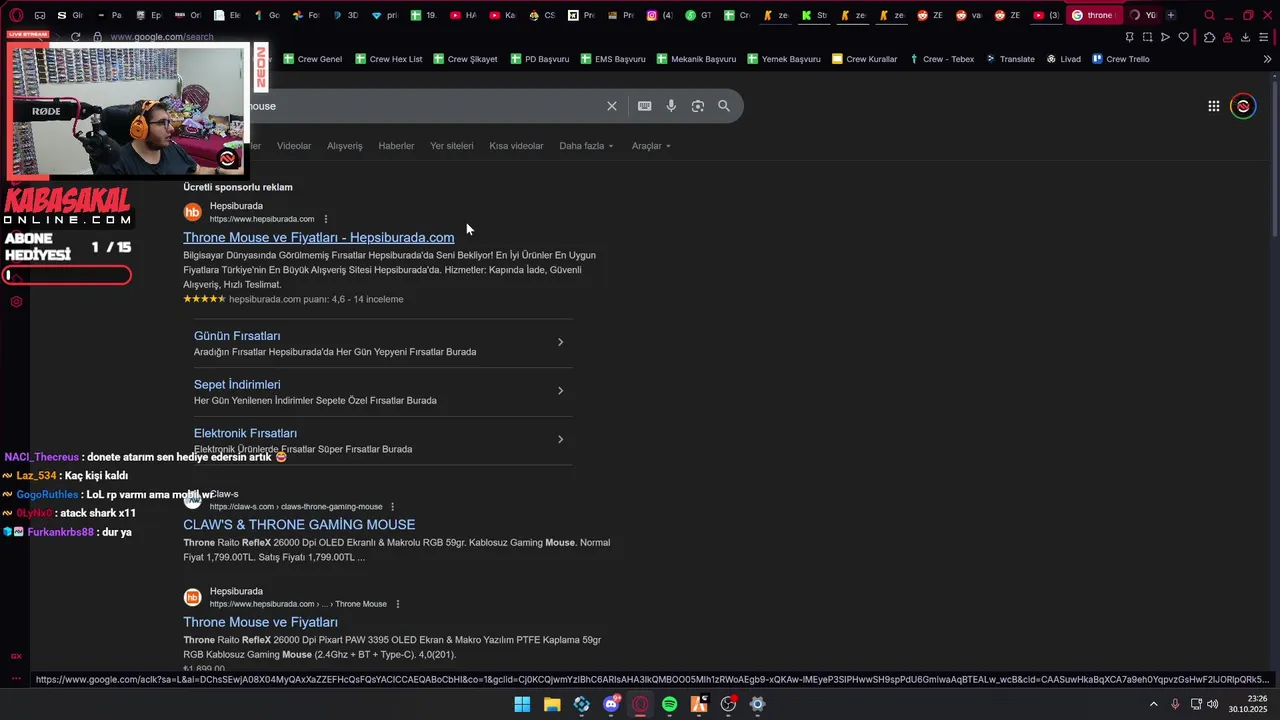Viewport: 1280px width, 720px height.
Task: Bookmark the page with the heart icon
Action: point(1184,37)
